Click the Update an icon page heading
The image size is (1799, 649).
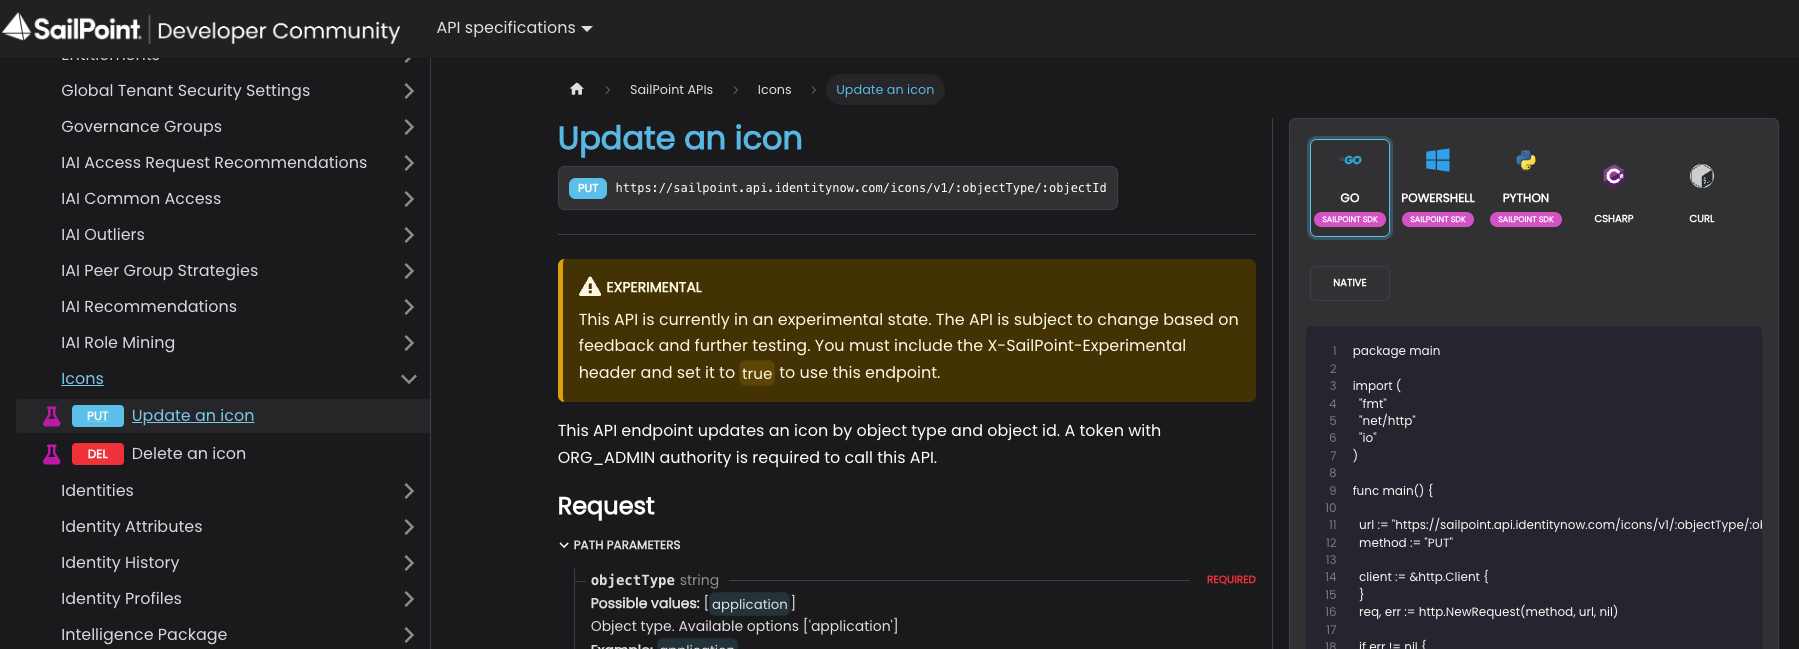680,138
